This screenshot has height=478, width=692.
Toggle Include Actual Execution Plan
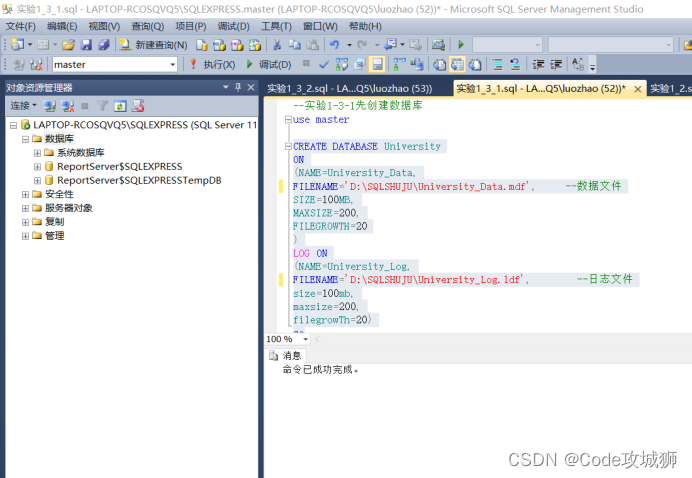[x=399, y=65]
